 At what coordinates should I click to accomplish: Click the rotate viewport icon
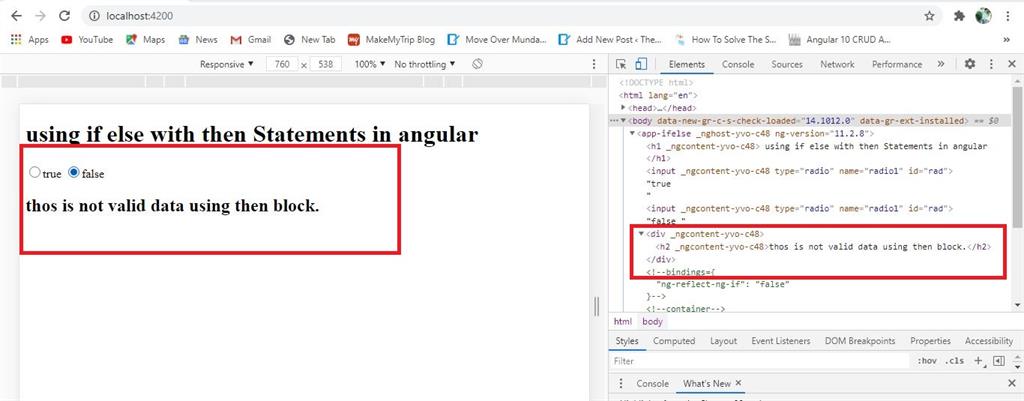pyautogui.click(x=477, y=64)
